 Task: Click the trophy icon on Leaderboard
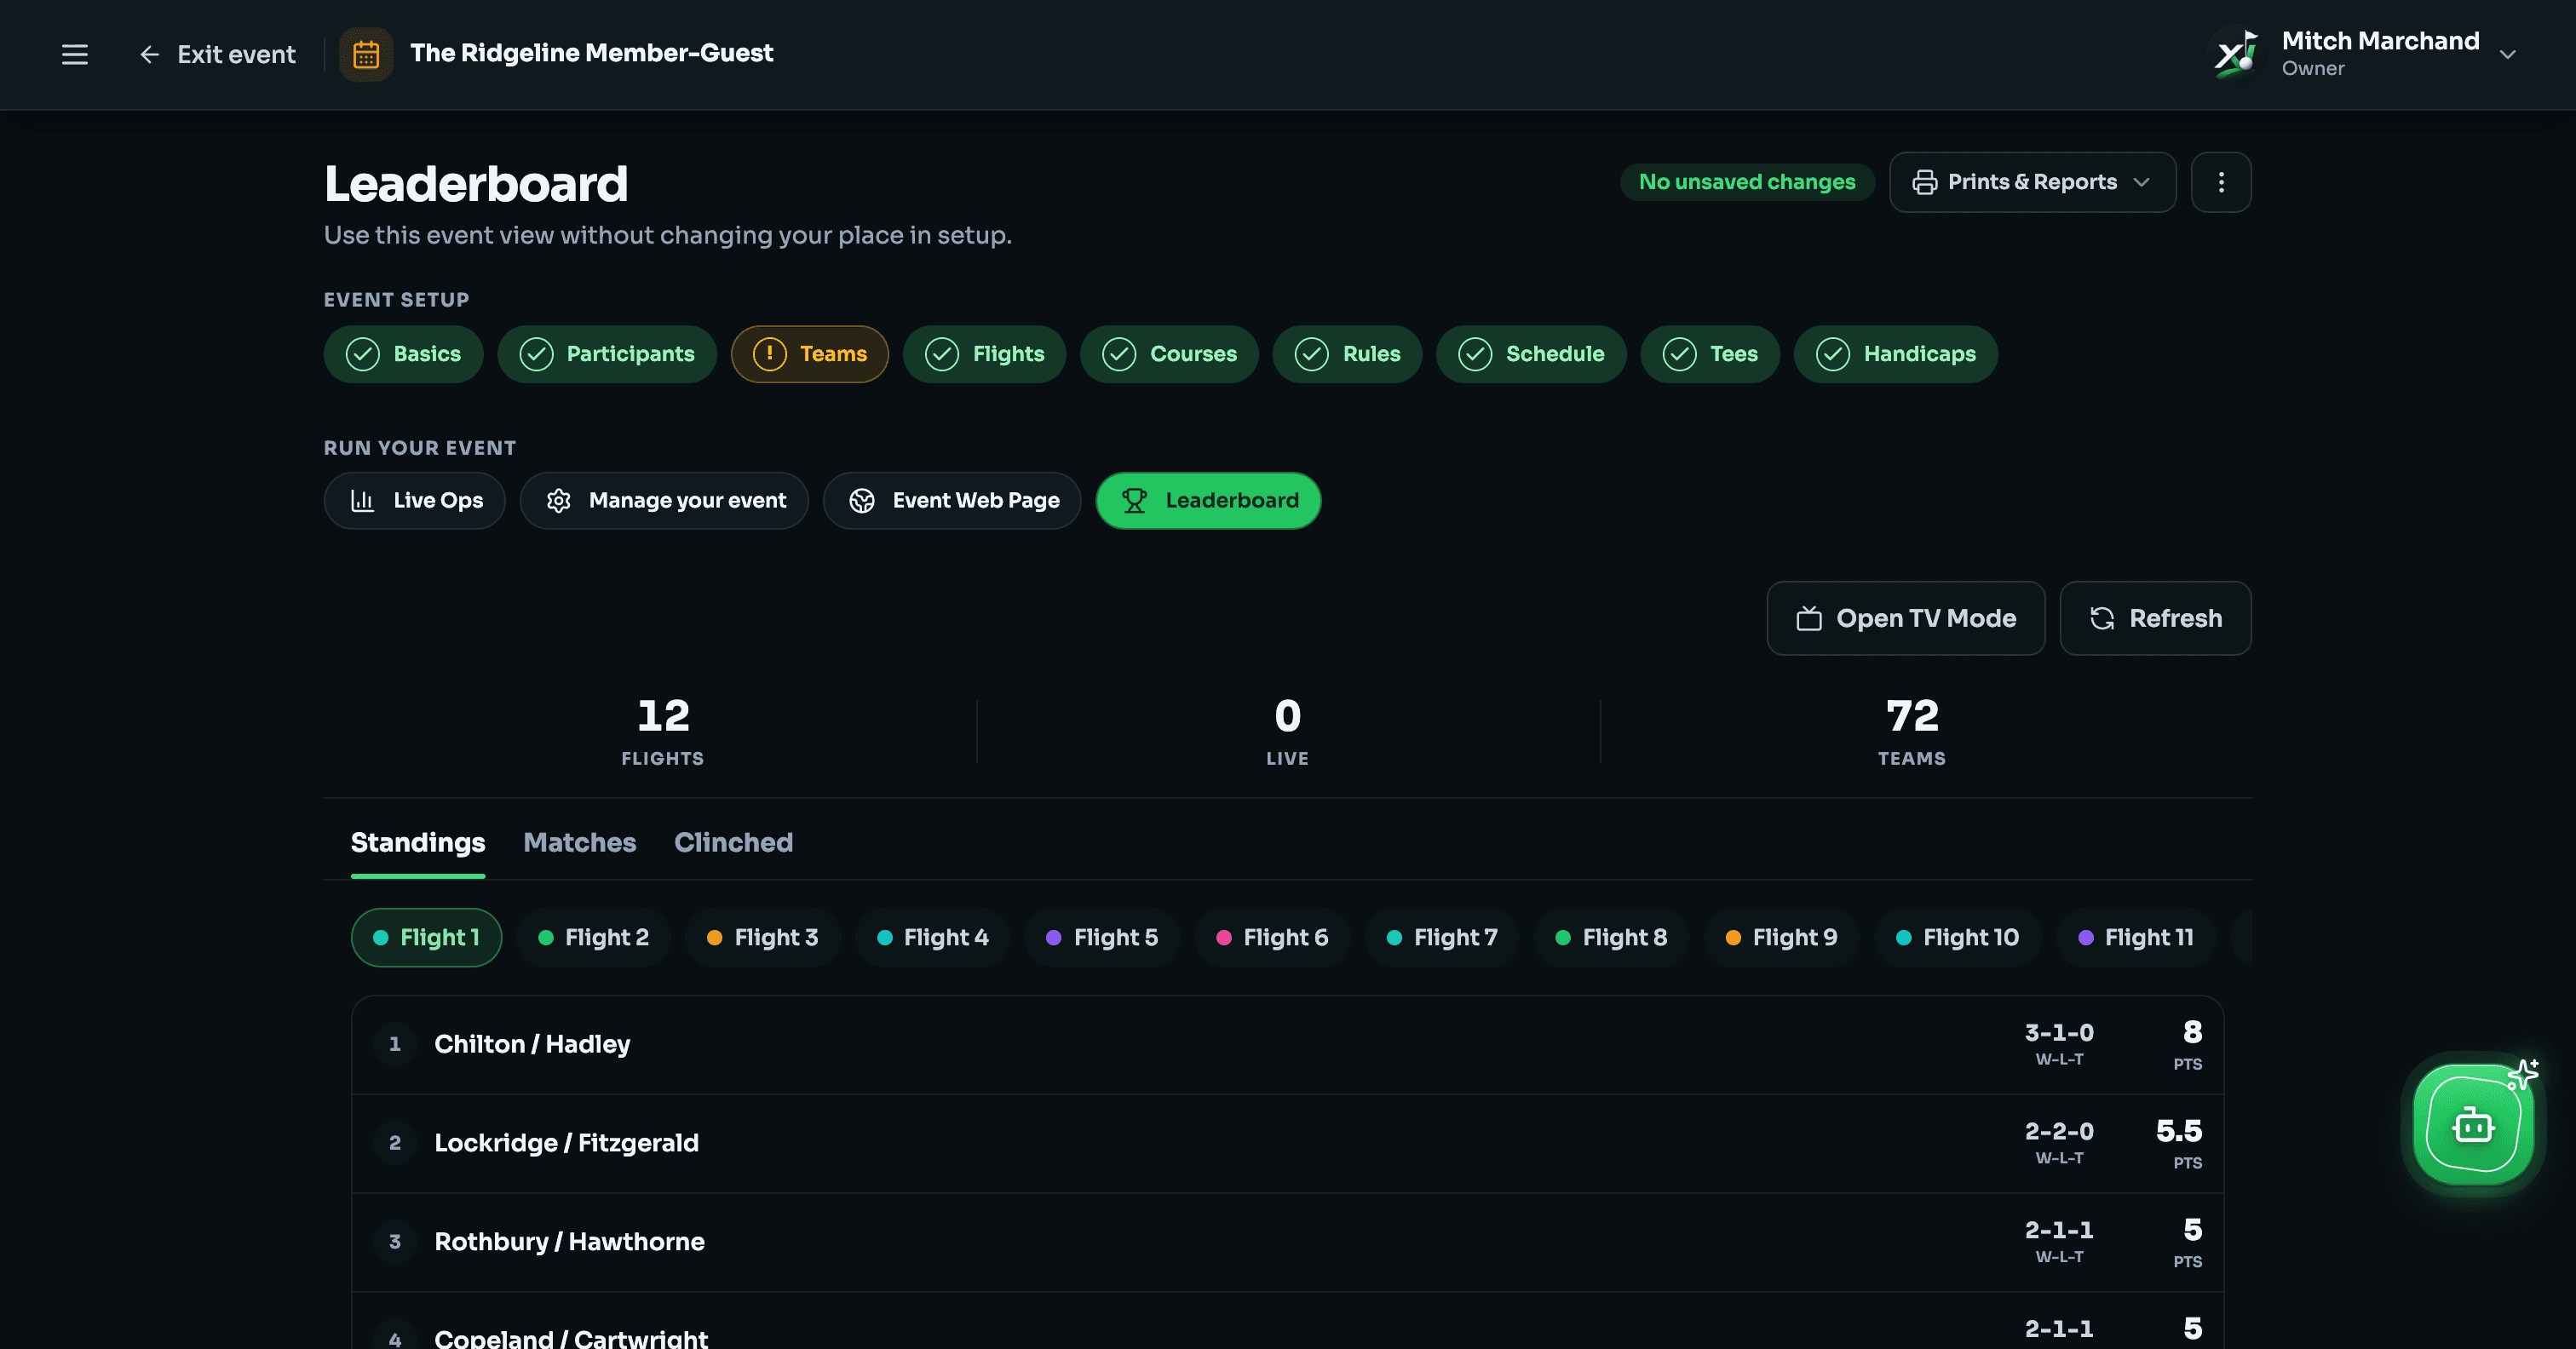tap(1134, 501)
